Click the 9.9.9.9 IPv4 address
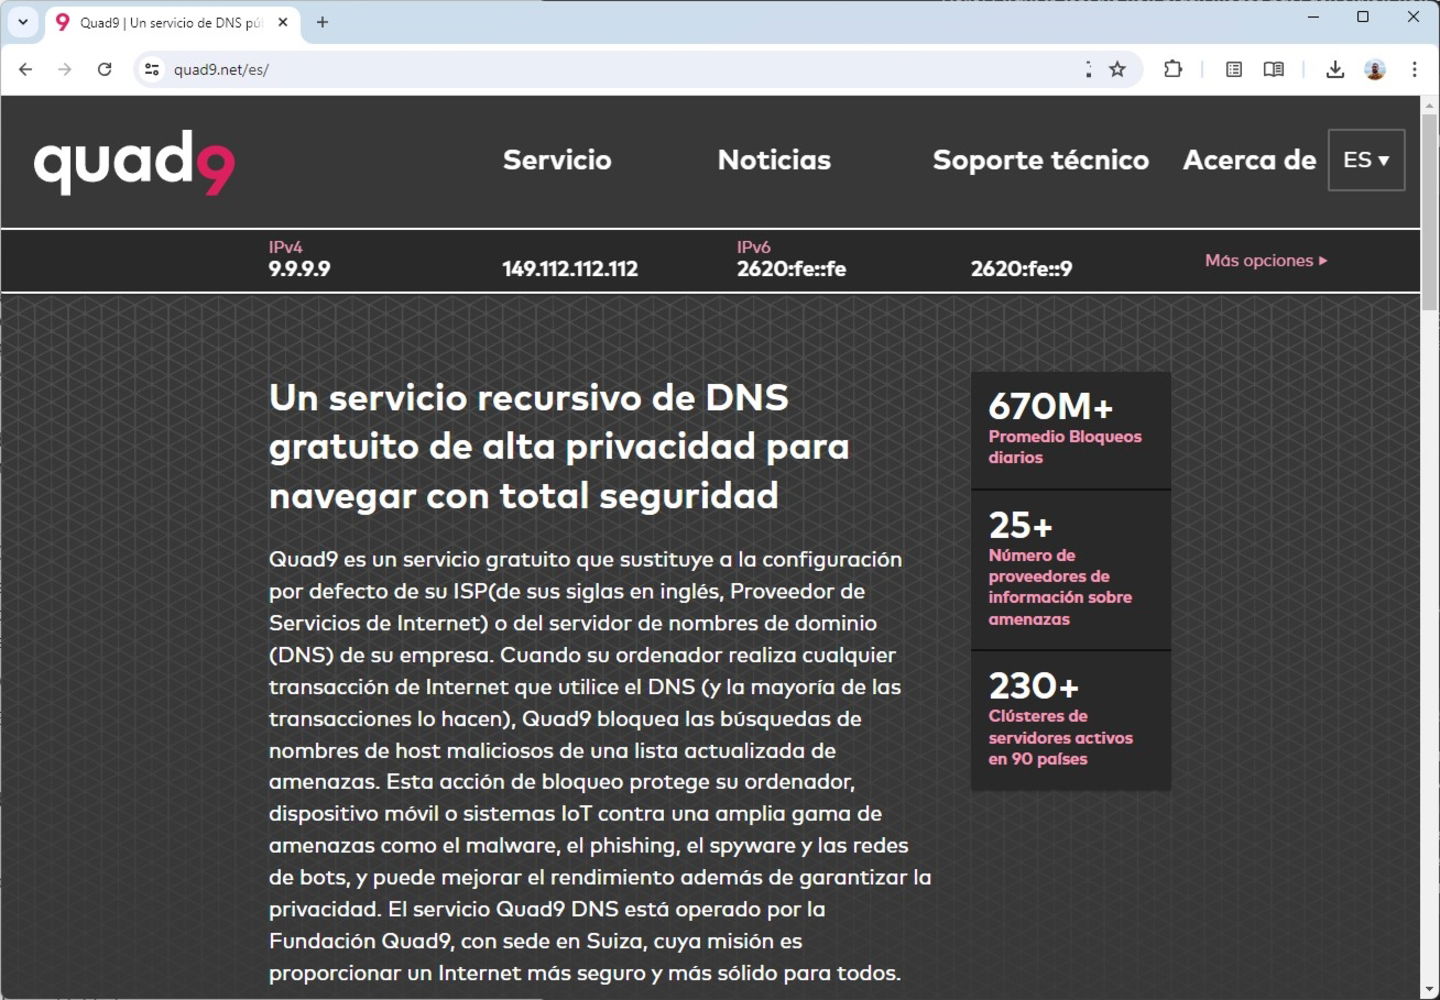Screen dimensions: 1440x1000 pyautogui.click(x=299, y=268)
